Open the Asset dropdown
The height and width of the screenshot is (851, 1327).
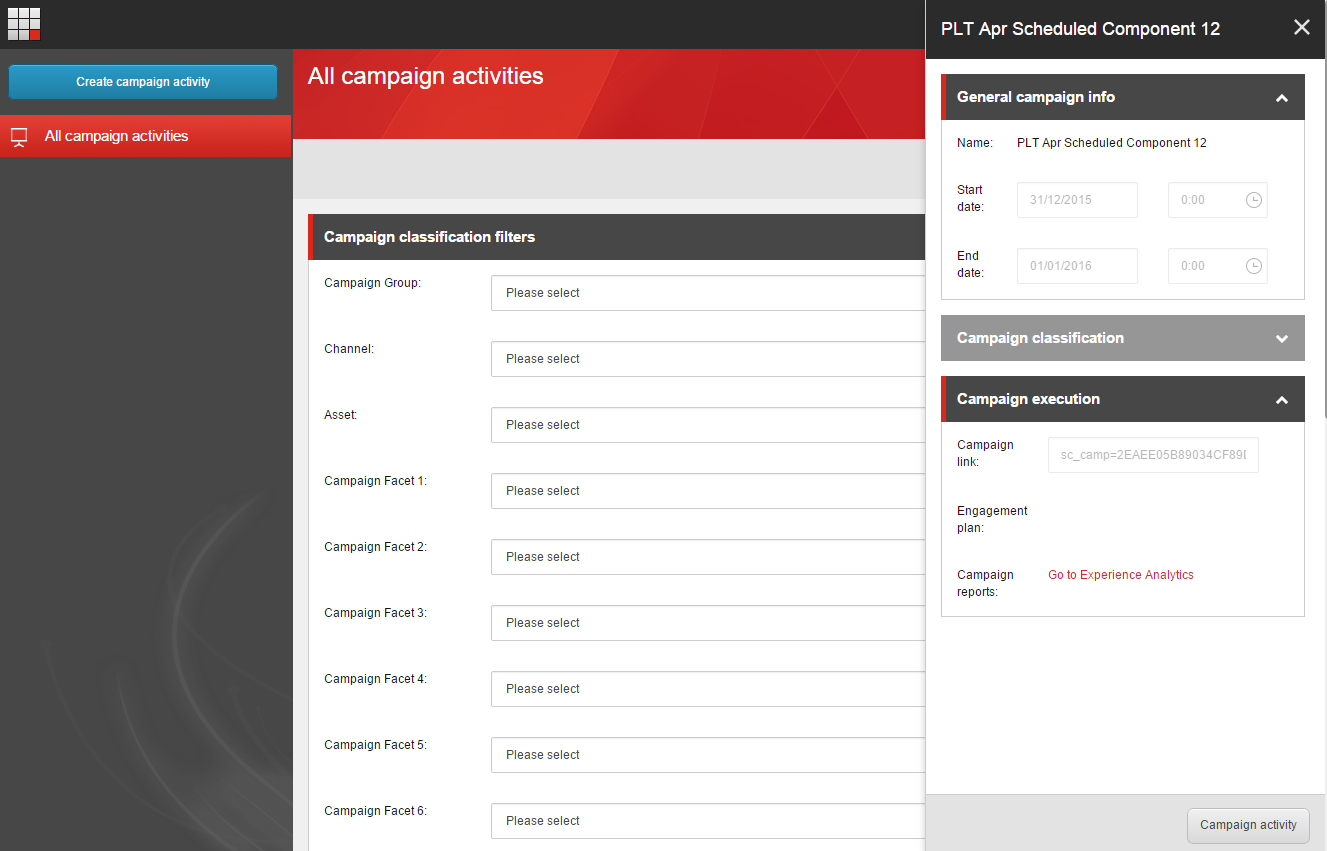click(x=709, y=425)
